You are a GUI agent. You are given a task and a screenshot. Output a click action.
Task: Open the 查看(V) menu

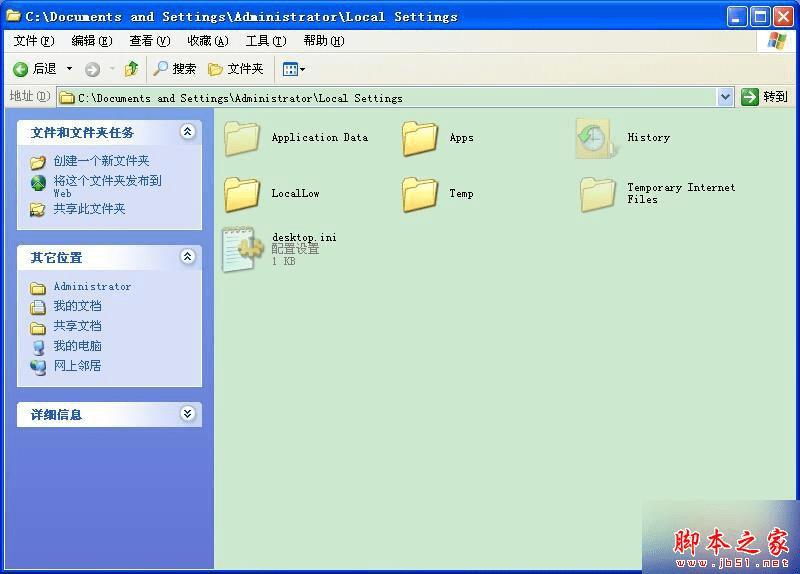pyautogui.click(x=149, y=41)
